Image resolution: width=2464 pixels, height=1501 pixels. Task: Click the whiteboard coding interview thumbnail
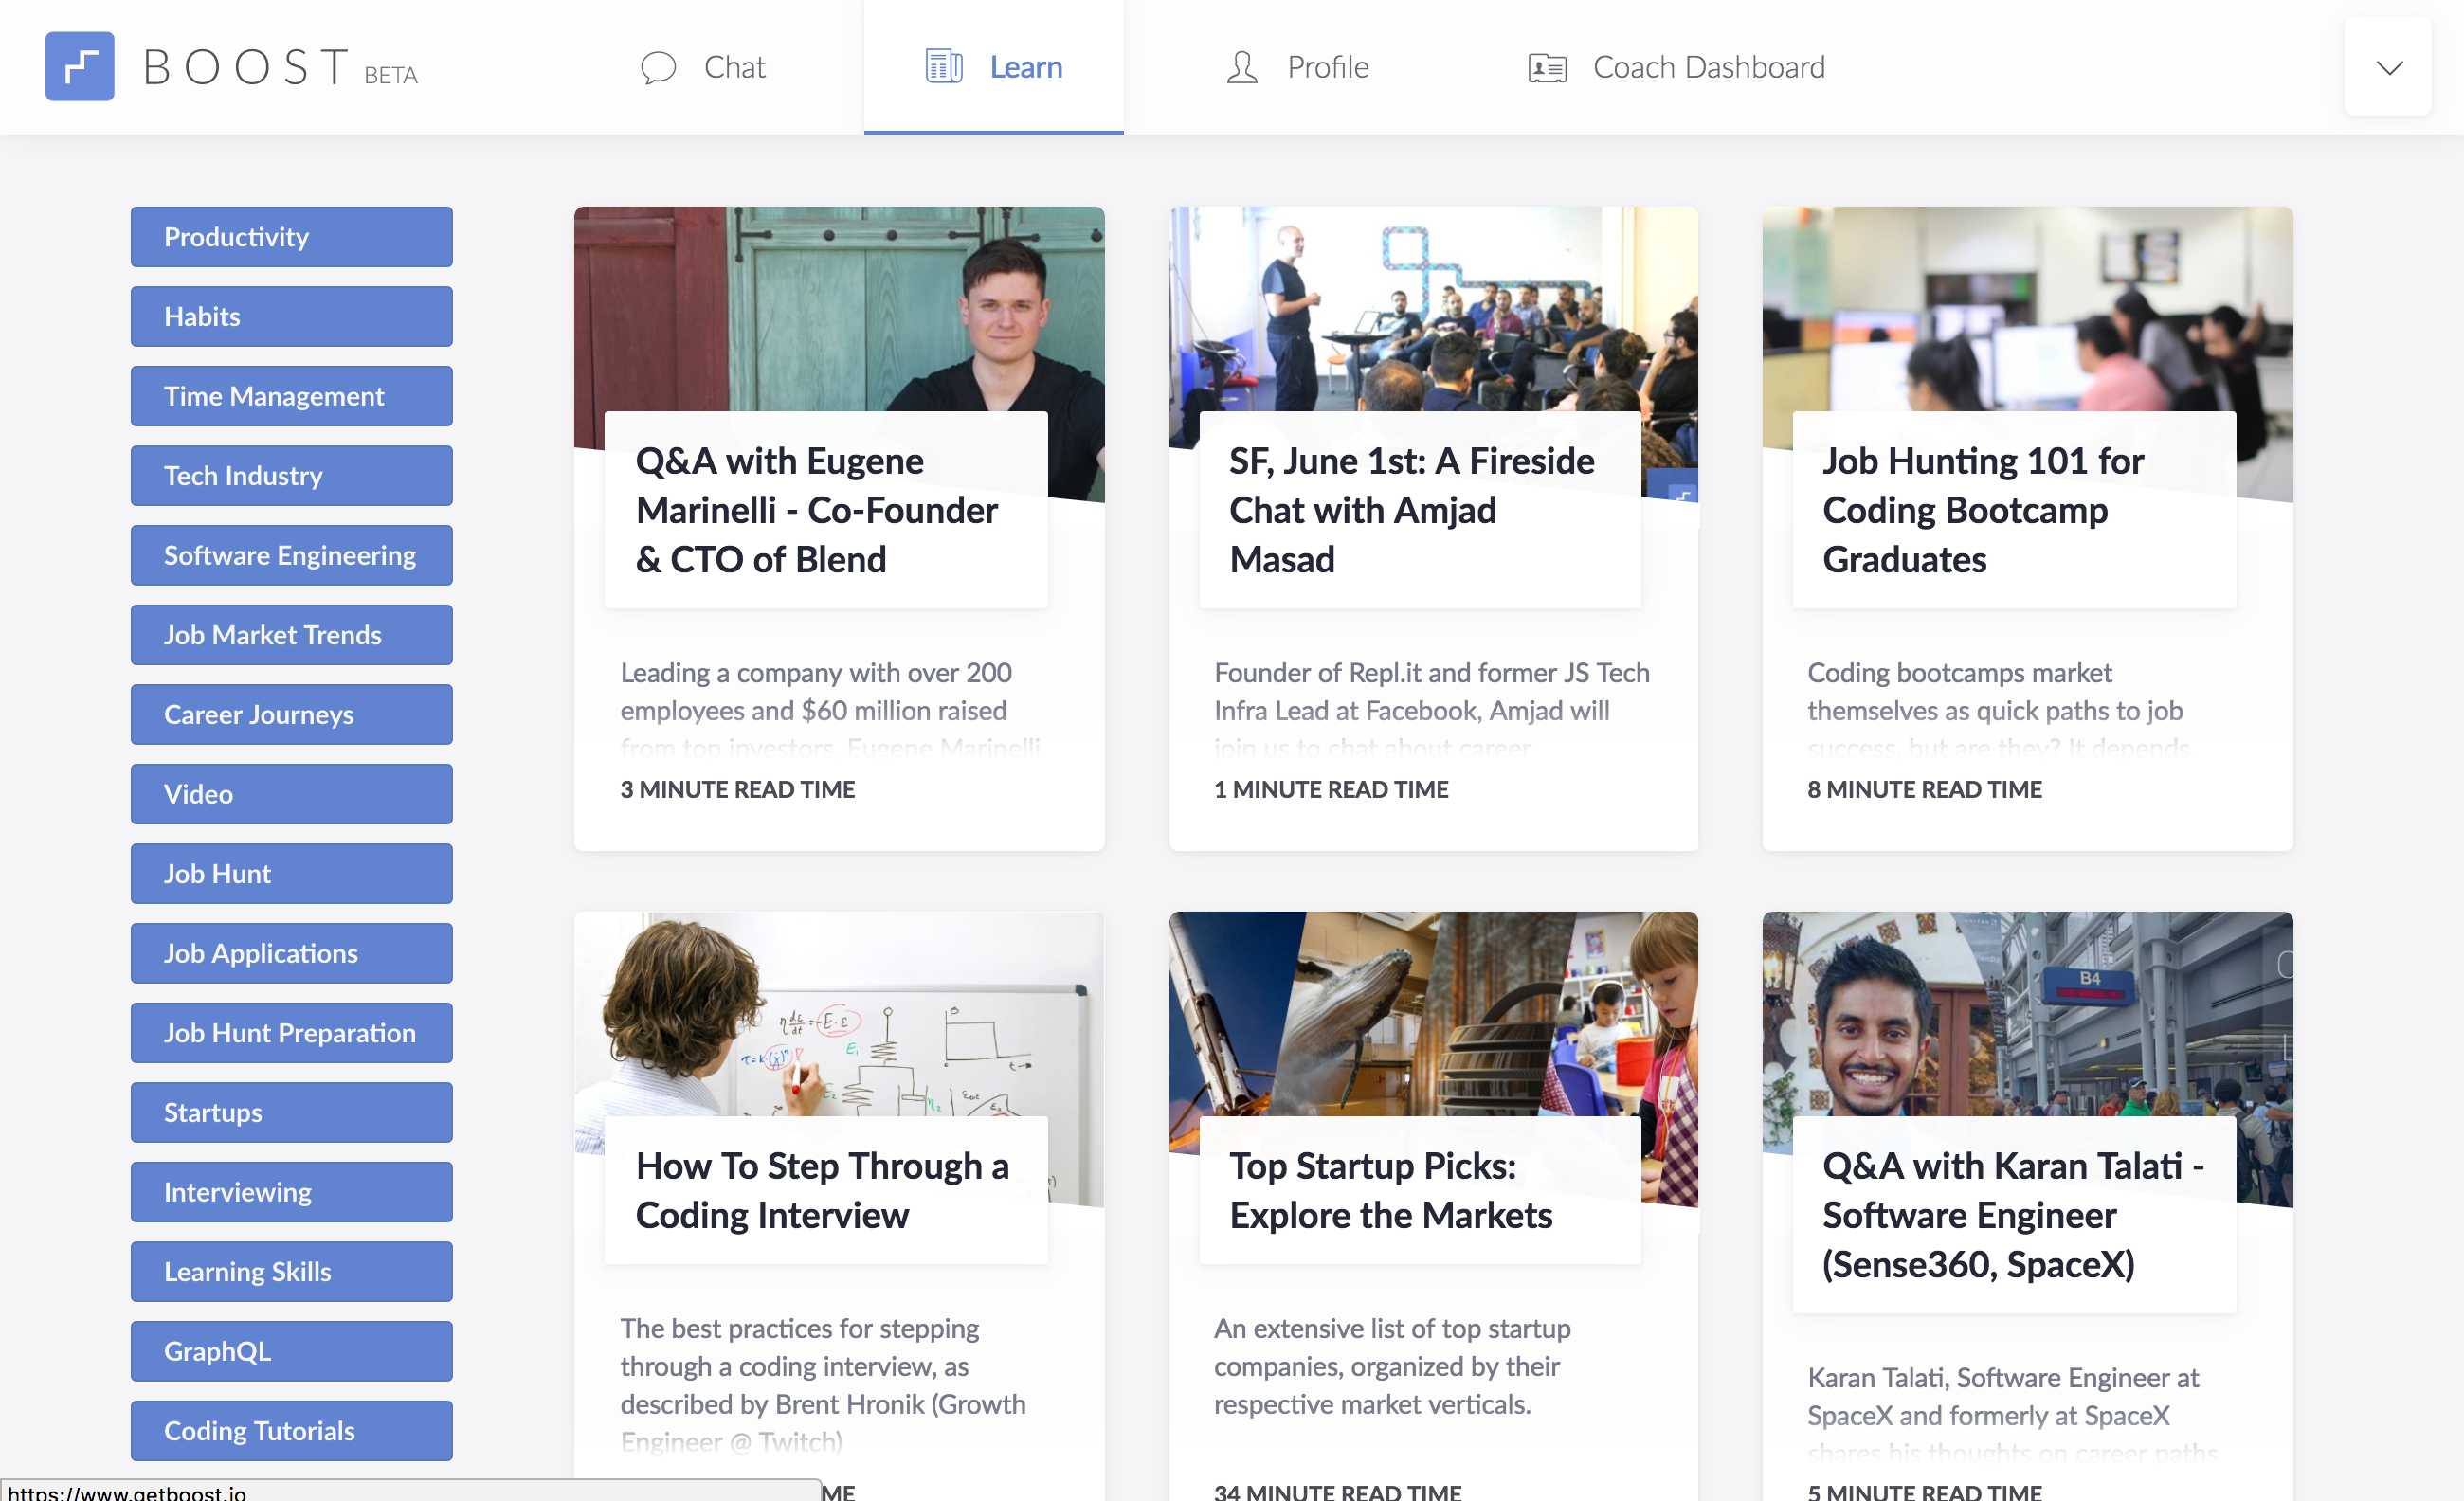click(x=839, y=1013)
